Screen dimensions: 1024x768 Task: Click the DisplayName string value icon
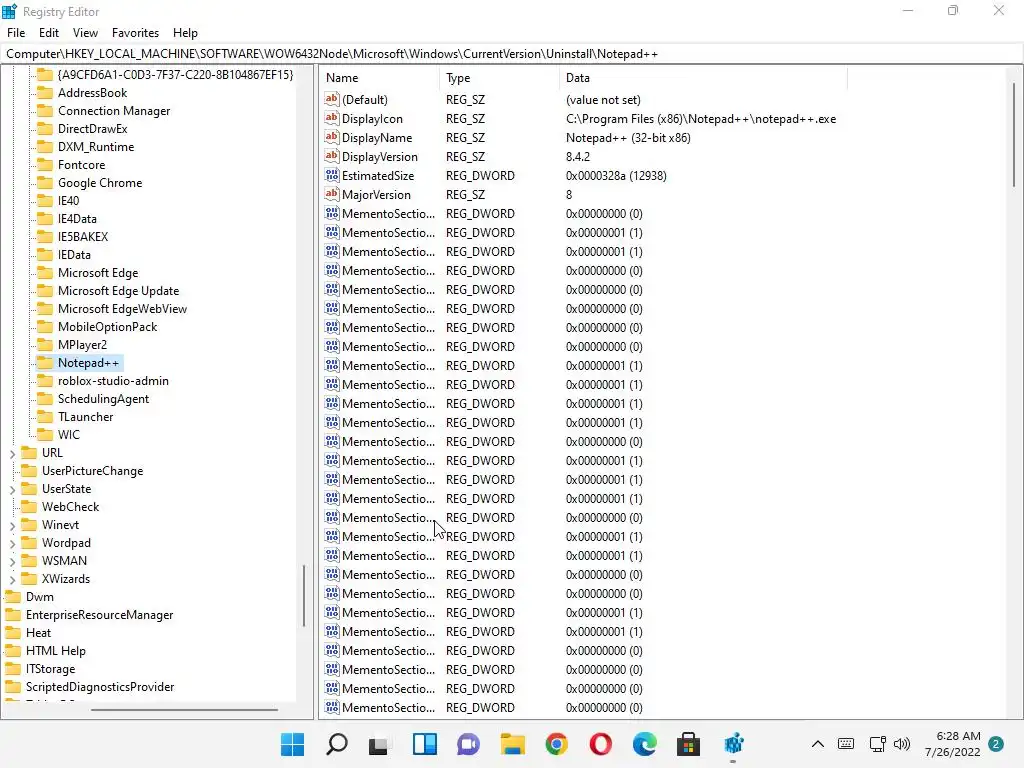332,137
